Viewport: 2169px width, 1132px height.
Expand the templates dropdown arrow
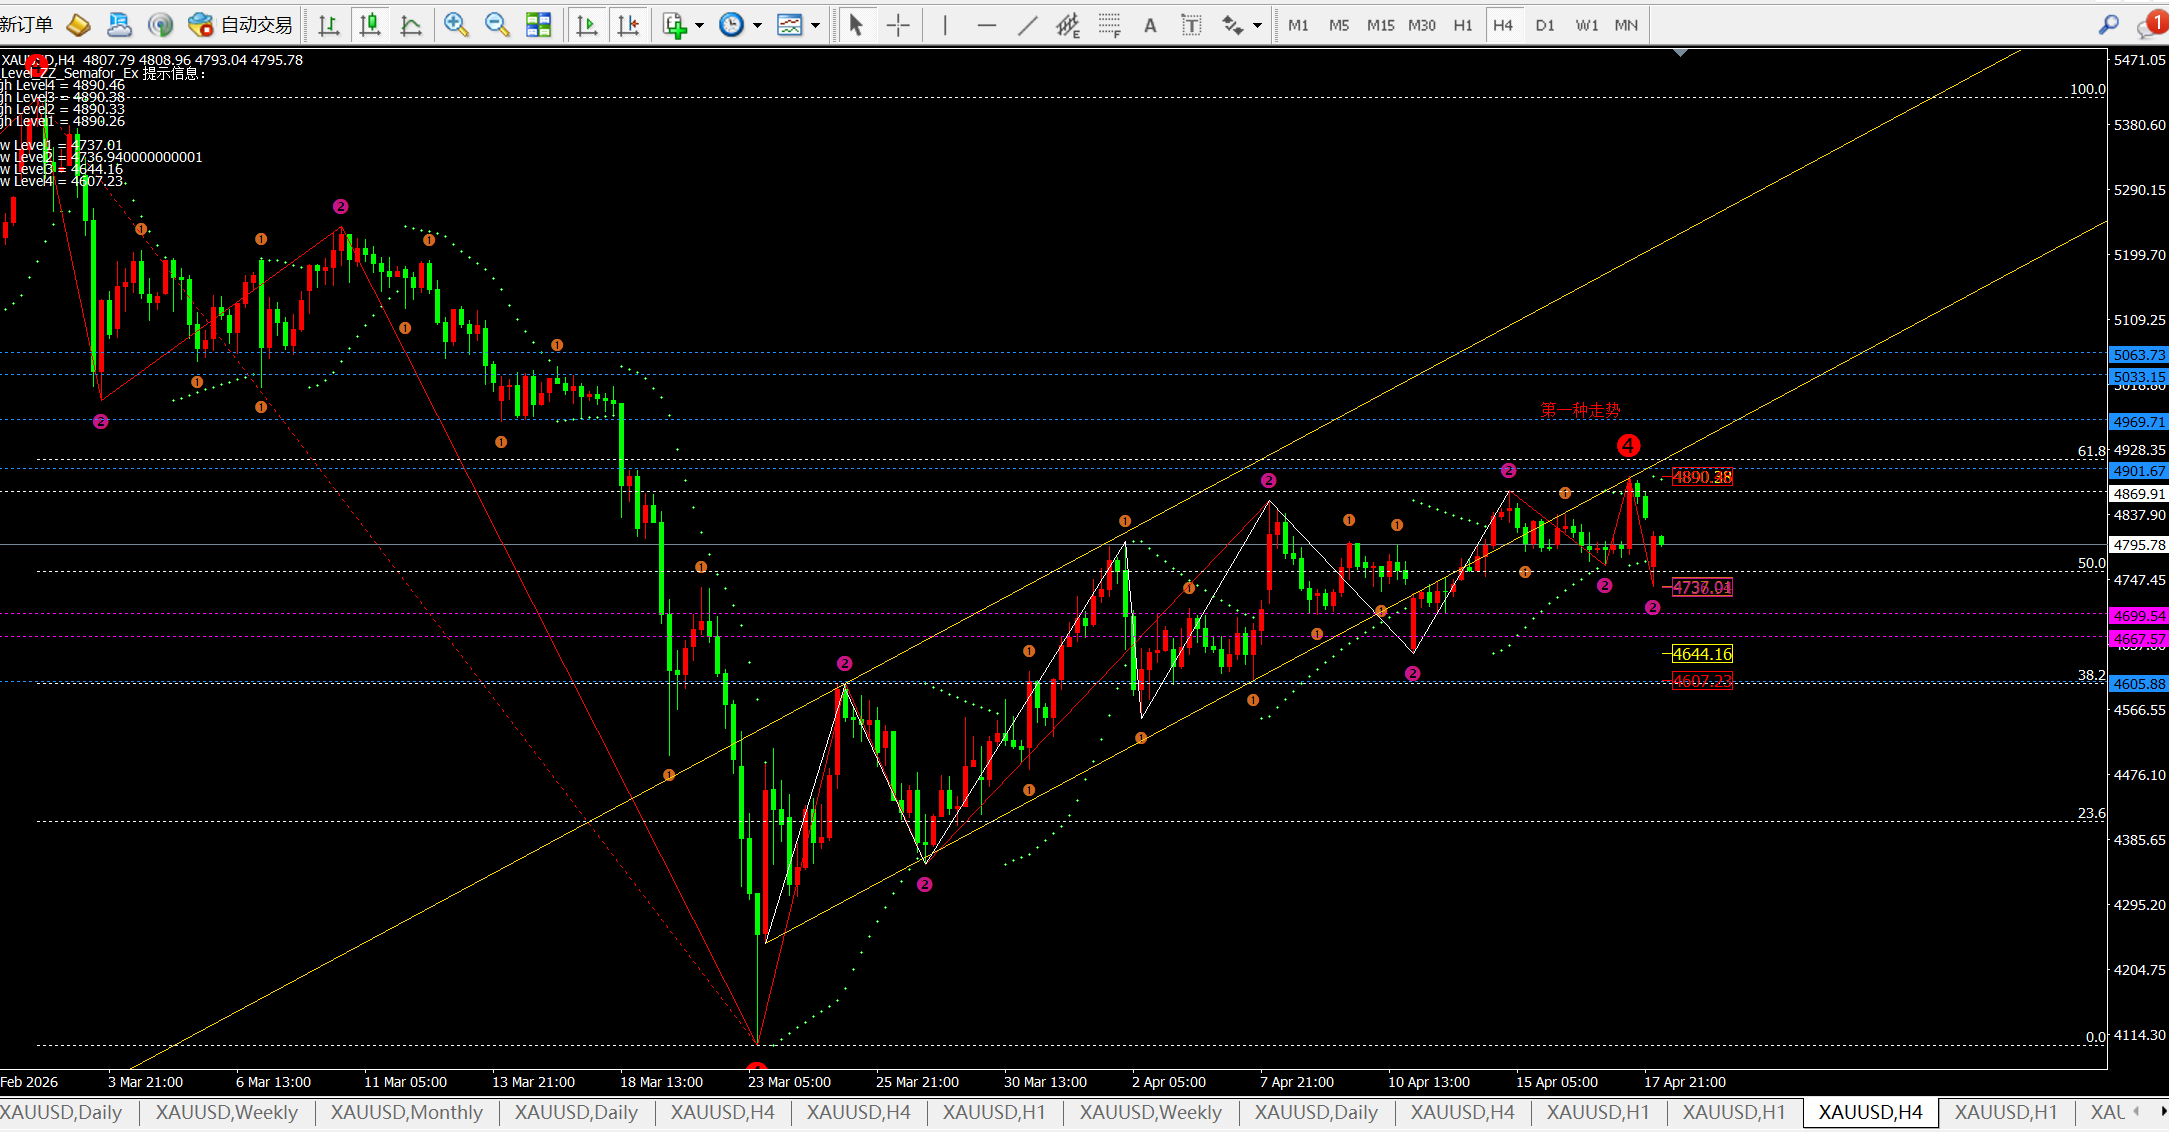[816, 25]
